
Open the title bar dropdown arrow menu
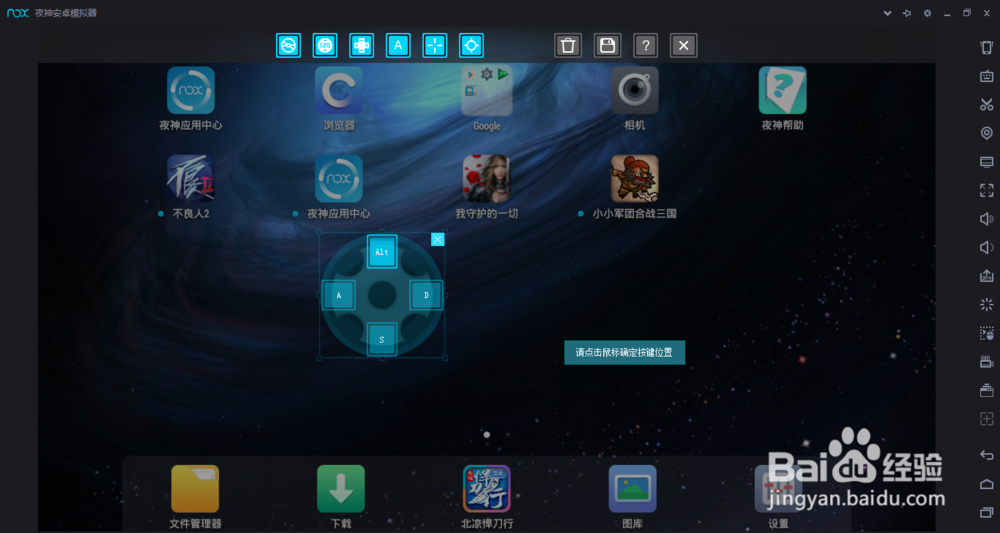click(887, 13)
